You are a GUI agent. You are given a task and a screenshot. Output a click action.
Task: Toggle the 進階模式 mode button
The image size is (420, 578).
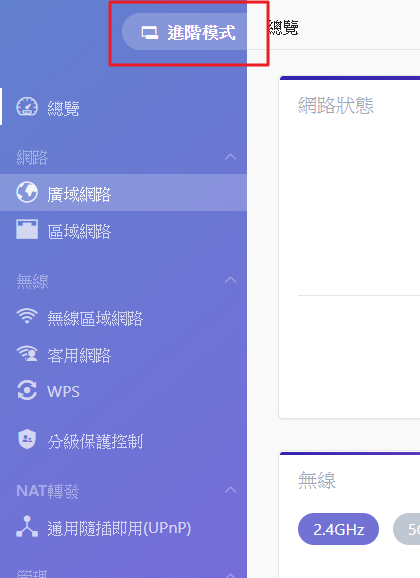[184, 32]
